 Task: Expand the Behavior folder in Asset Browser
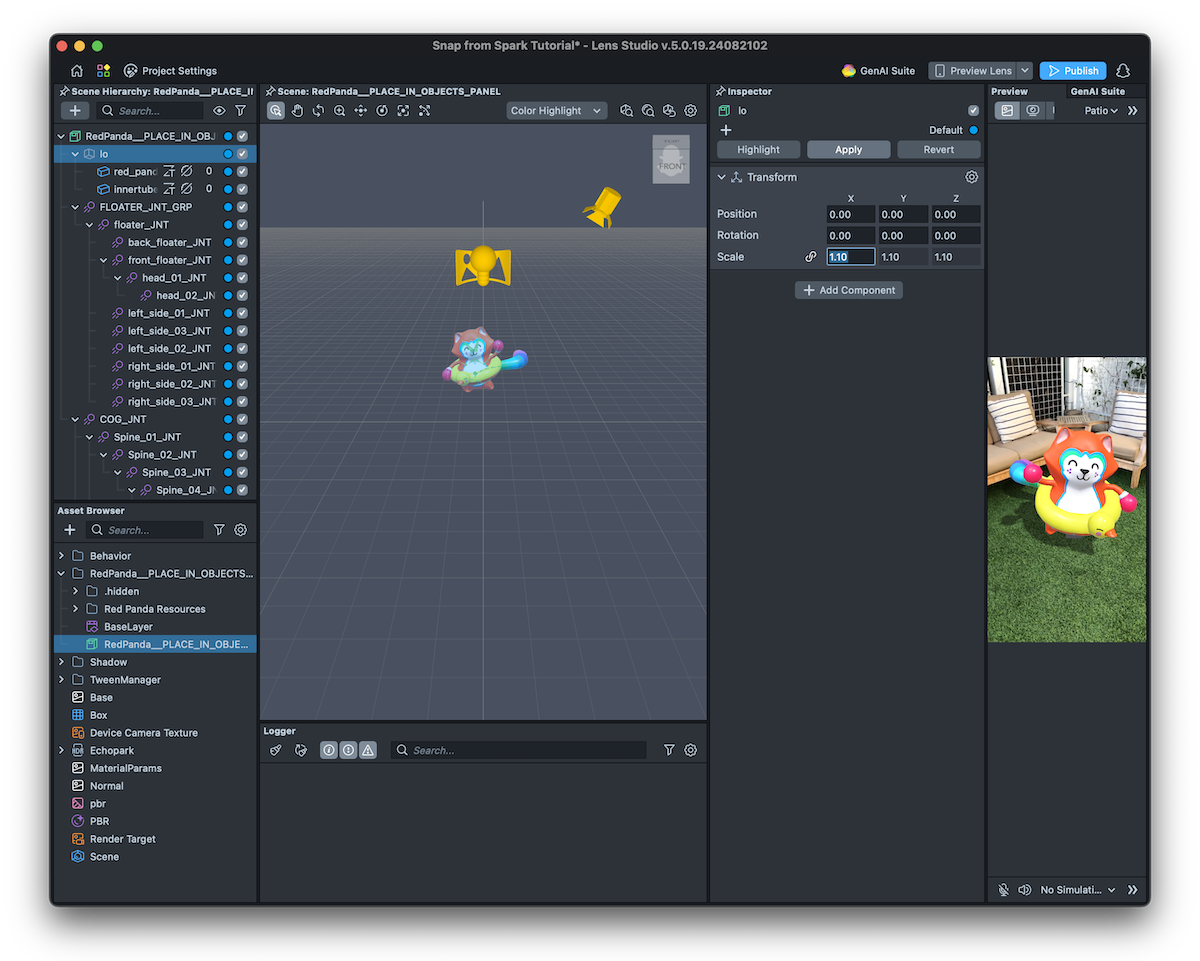tap(62, 556)
